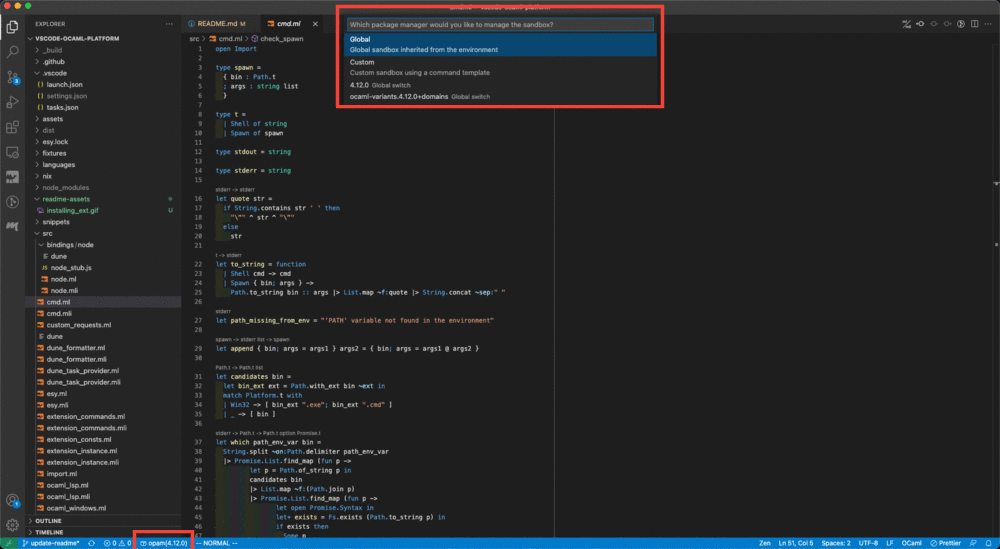Viewport: 1000px width, 549px height.
Task: Open Source Control view with badge
Action: (12, 77)
